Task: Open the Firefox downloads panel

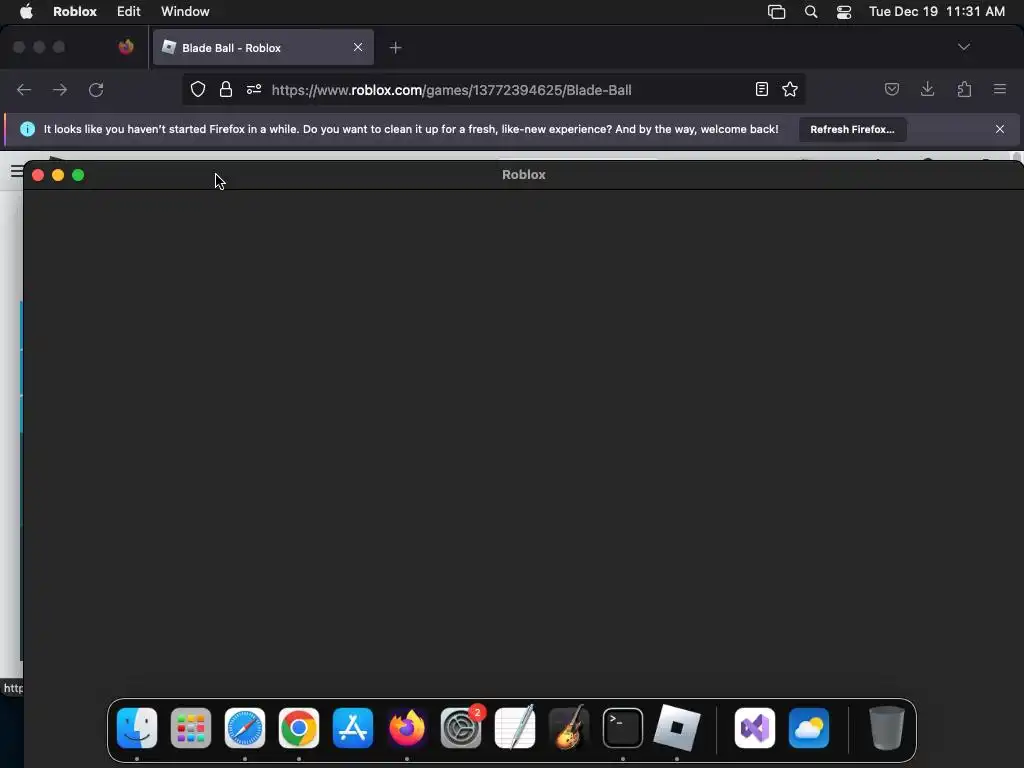Action: pyautogui.click(x=927, y=89)
